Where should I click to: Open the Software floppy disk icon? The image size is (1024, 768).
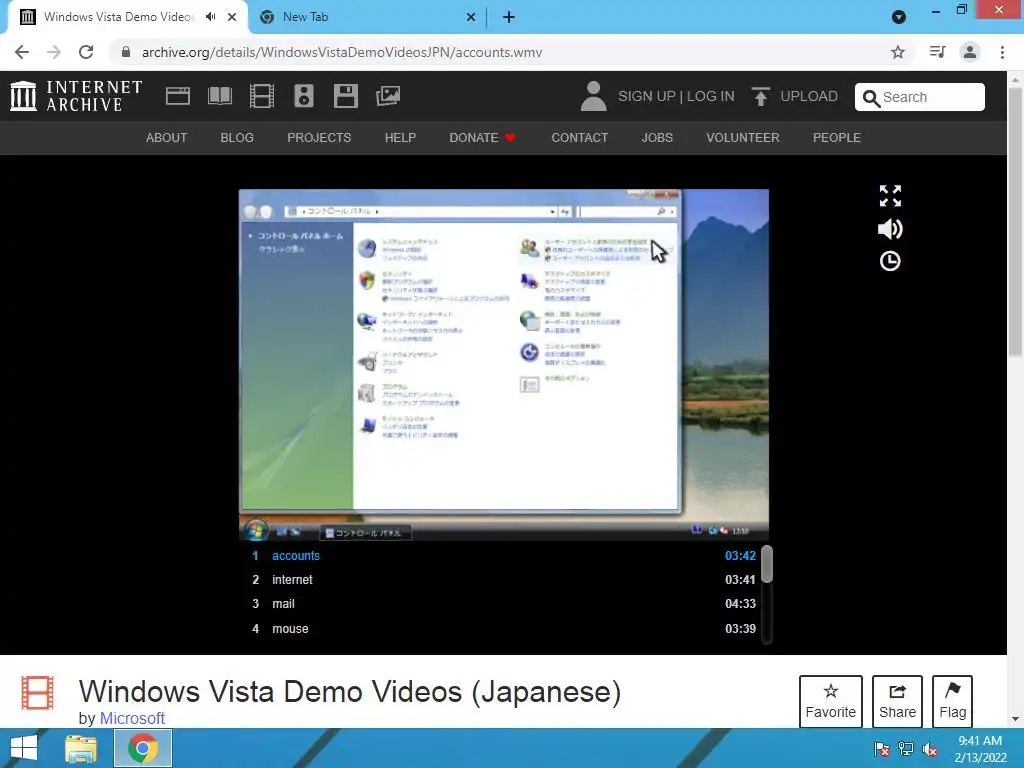point(345,96)
